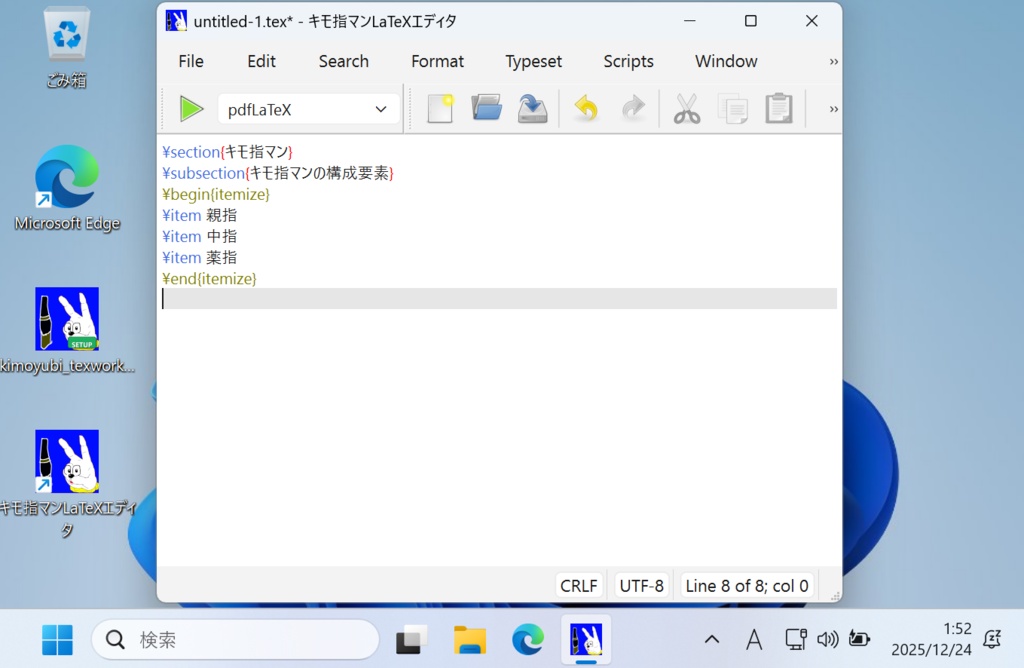
Task: Open the キモ指マンLaTeXエディタ desktop shortcut
Action: 66,461
